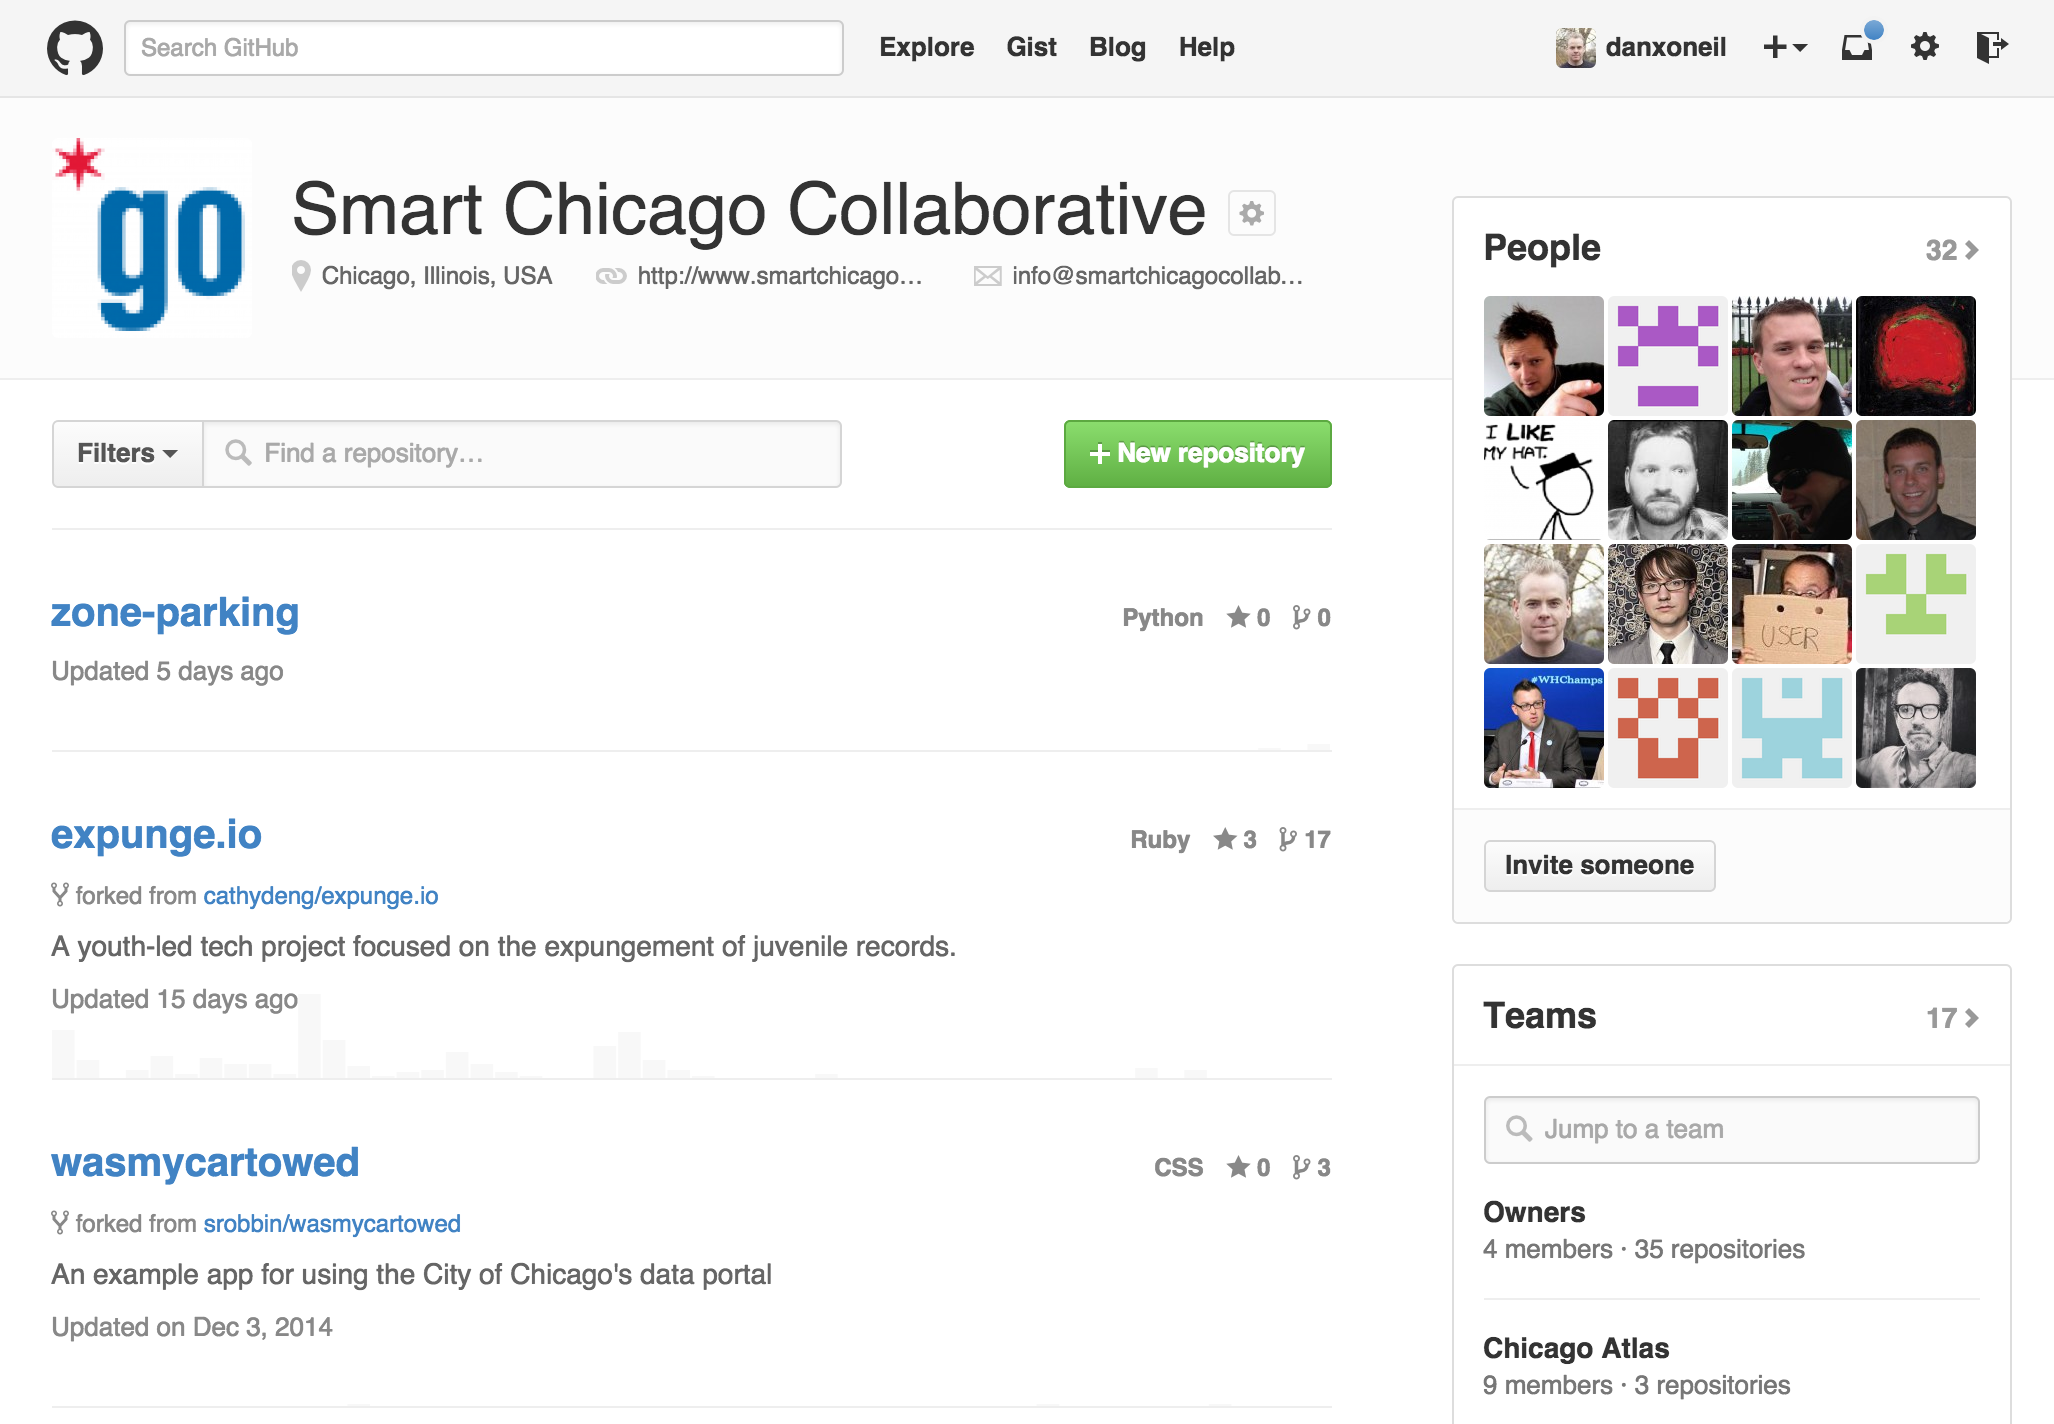Viewport: 2054px width, 1424px height.
Task: Click the Invite someone button
Action: 1599,865
